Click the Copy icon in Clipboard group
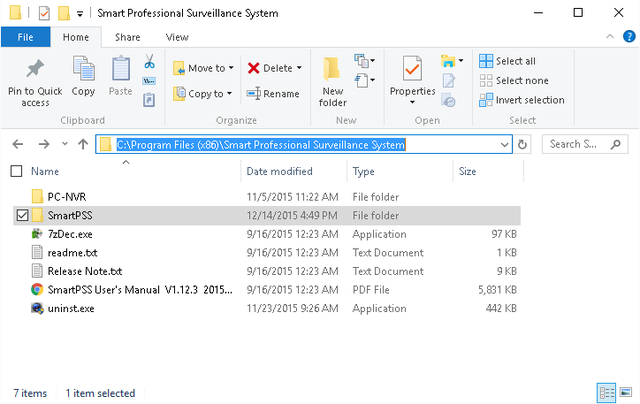 click(83, 70)
